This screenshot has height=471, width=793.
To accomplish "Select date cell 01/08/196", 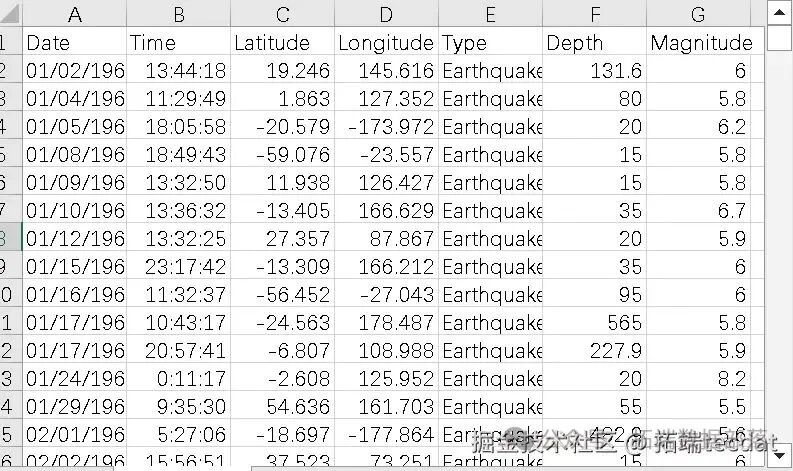I will point(74,154).
